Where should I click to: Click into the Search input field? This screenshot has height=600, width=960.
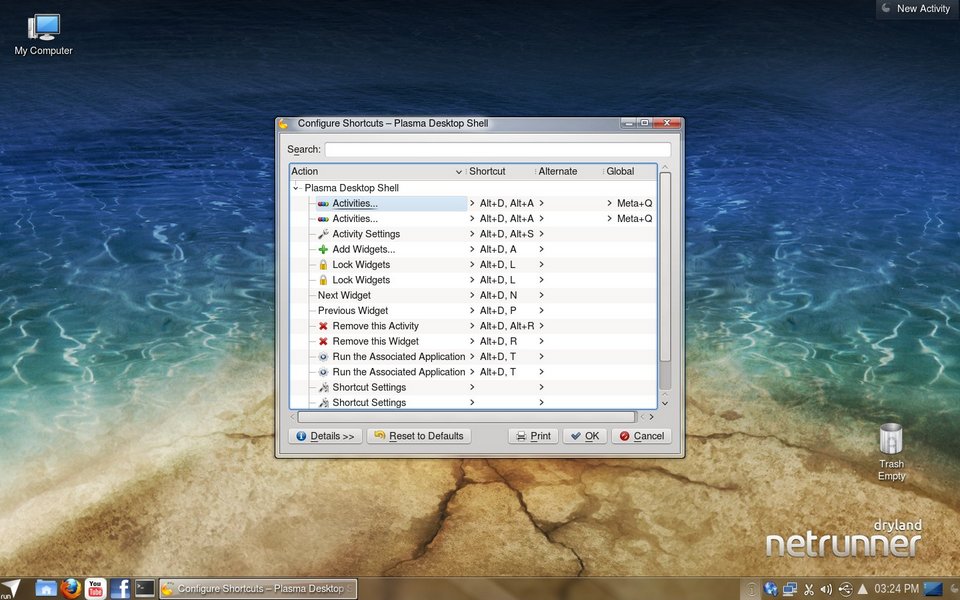click(x=497, y=150)
